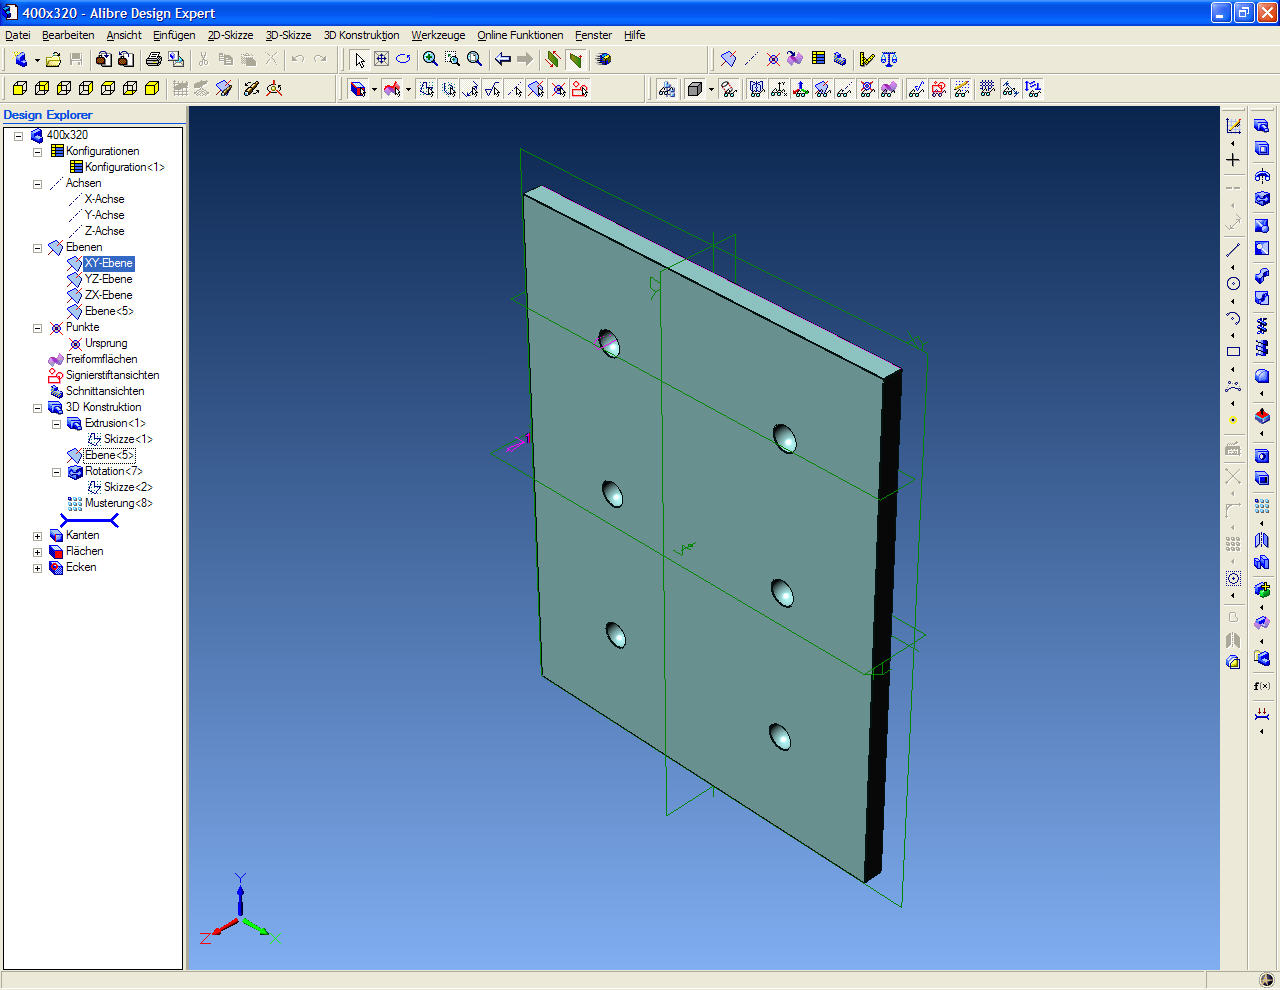Open the Datei menu

point(18,35)
